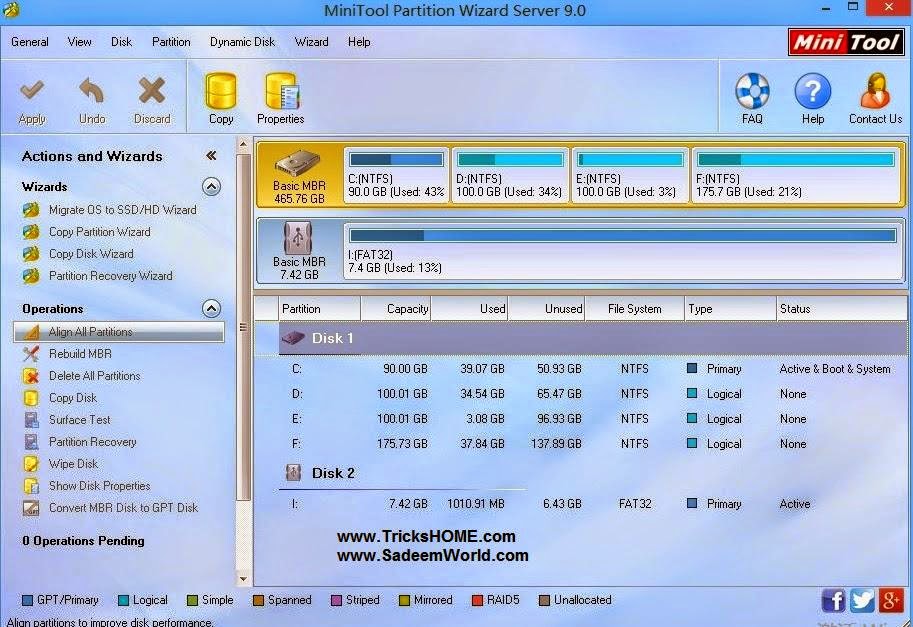Open the General menu
The height and width of the screenshot is (627, 913).
click(x=30, y=42)
